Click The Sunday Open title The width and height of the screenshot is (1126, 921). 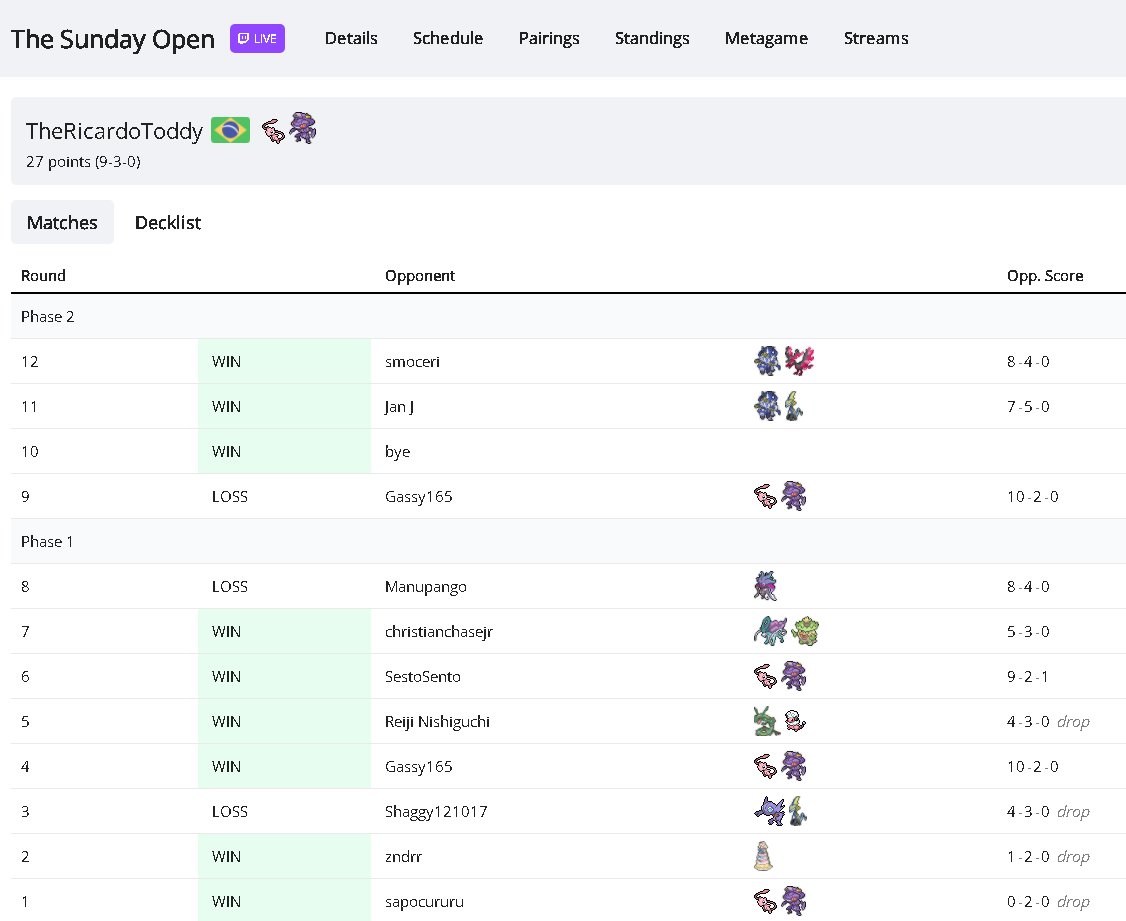tap(113, 39)
